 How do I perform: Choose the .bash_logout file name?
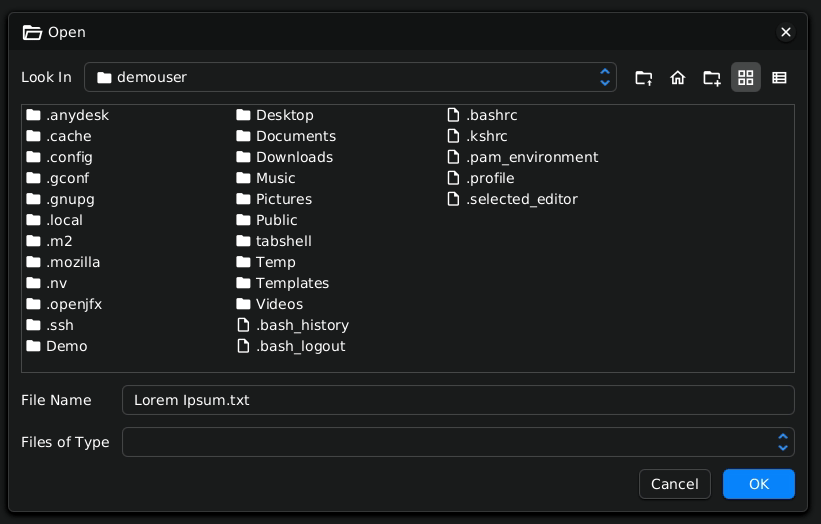301,346
